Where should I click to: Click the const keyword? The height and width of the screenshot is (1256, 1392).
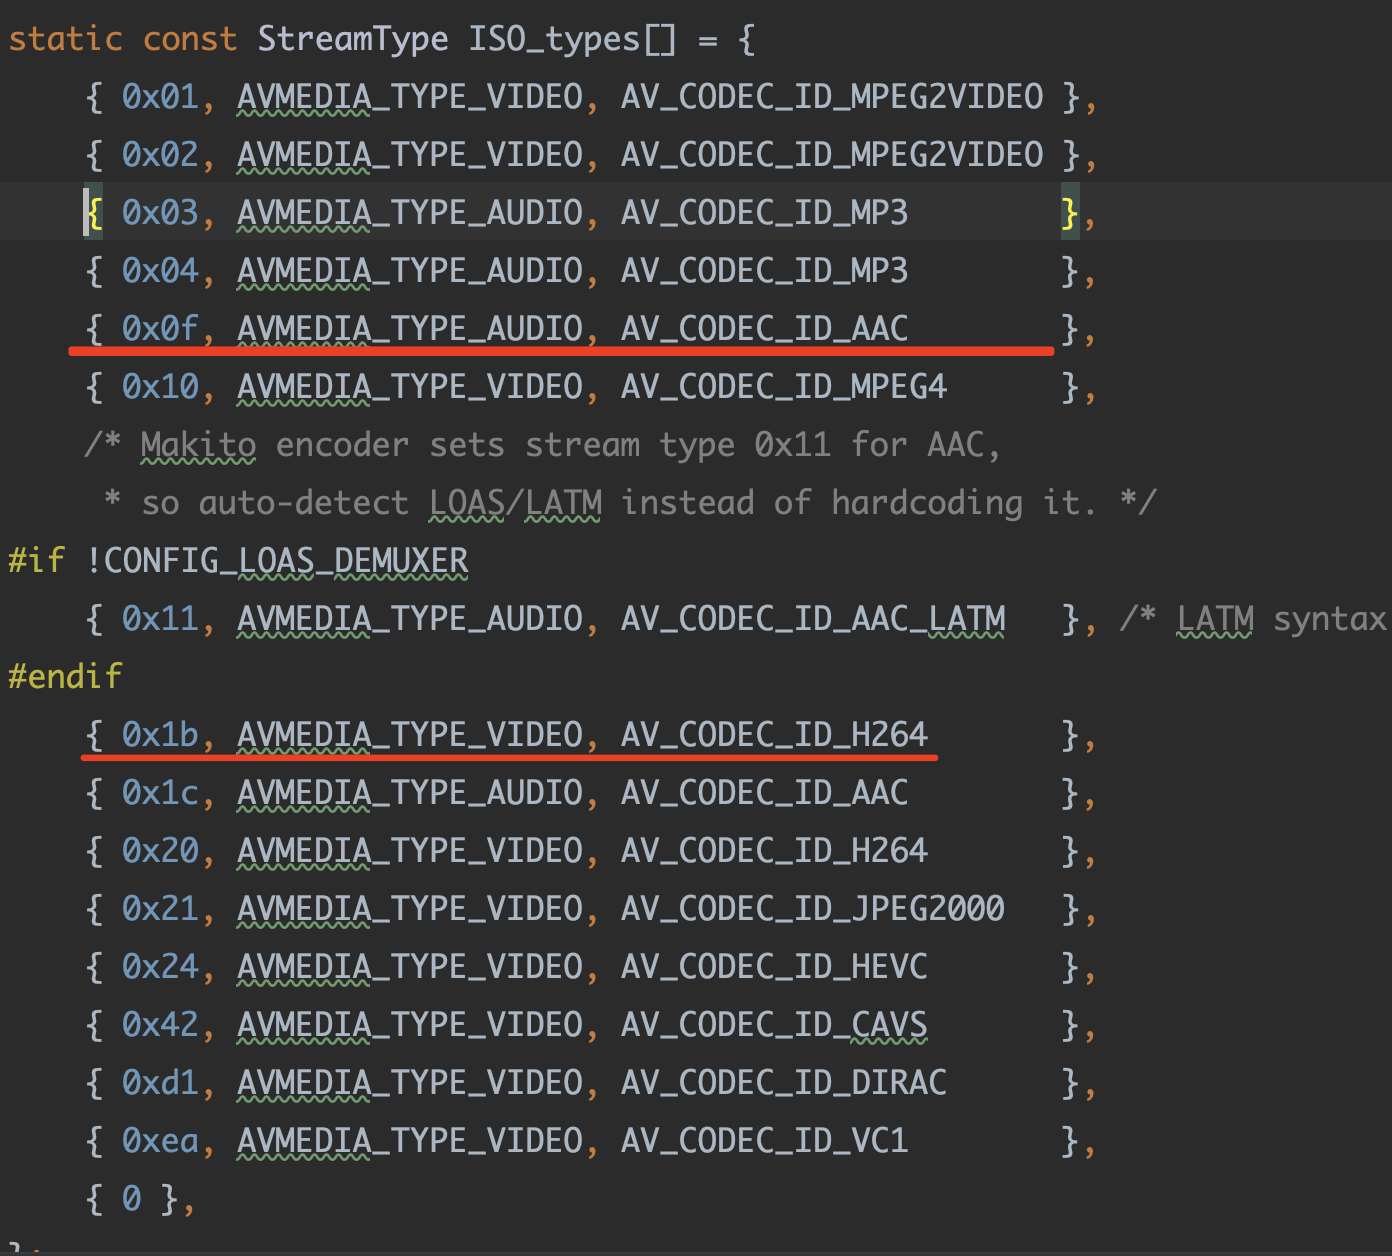(190, 39)
